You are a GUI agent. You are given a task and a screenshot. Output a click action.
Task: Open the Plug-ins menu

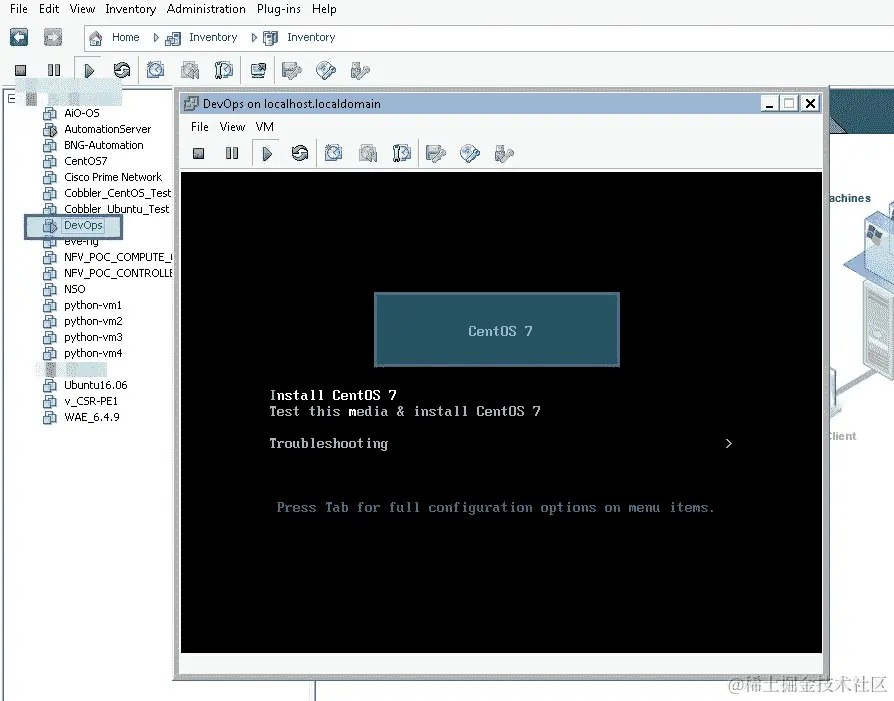tap(278, 9)
